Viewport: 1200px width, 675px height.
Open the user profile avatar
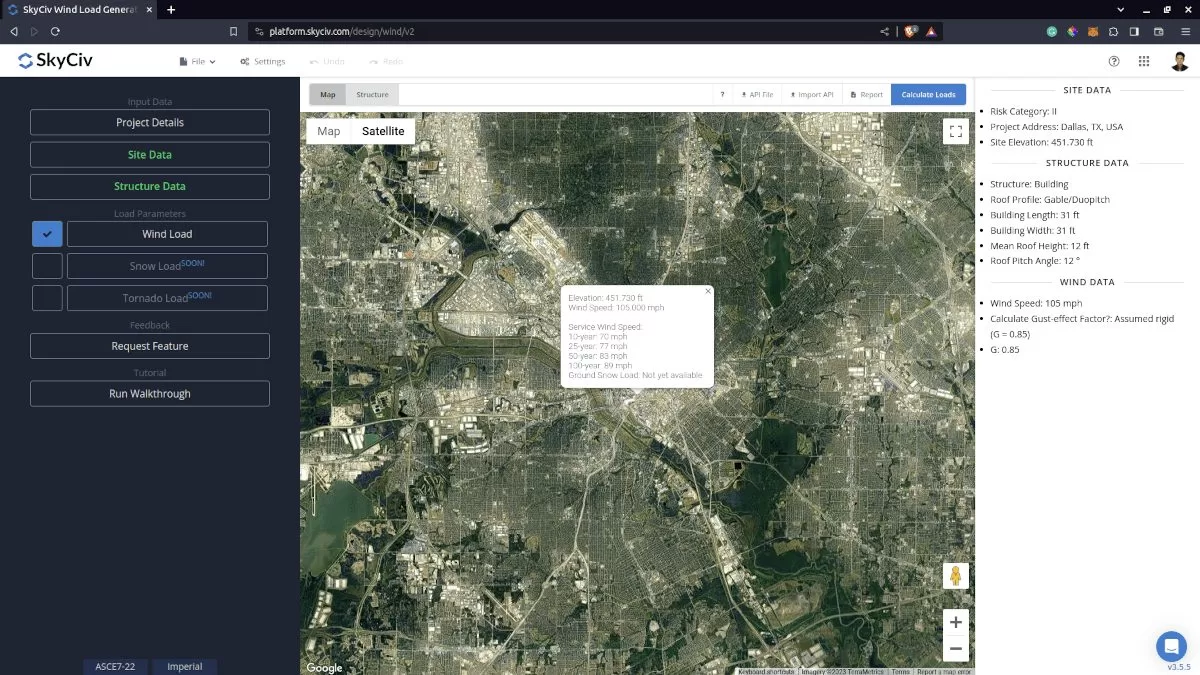(1180, 61)
